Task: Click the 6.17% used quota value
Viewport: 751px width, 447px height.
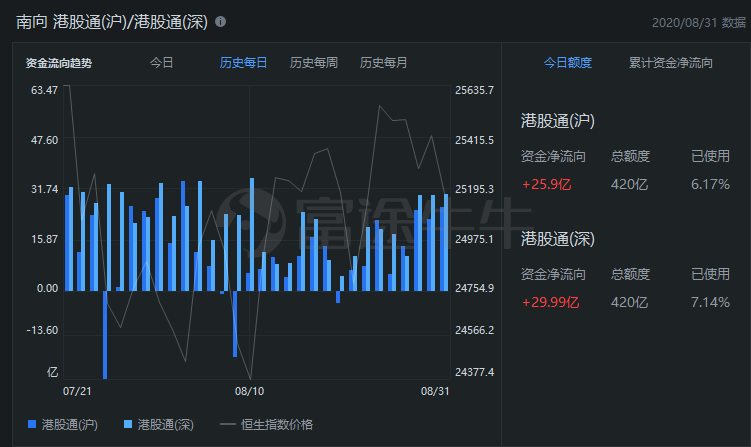Action: coord(710,184)
